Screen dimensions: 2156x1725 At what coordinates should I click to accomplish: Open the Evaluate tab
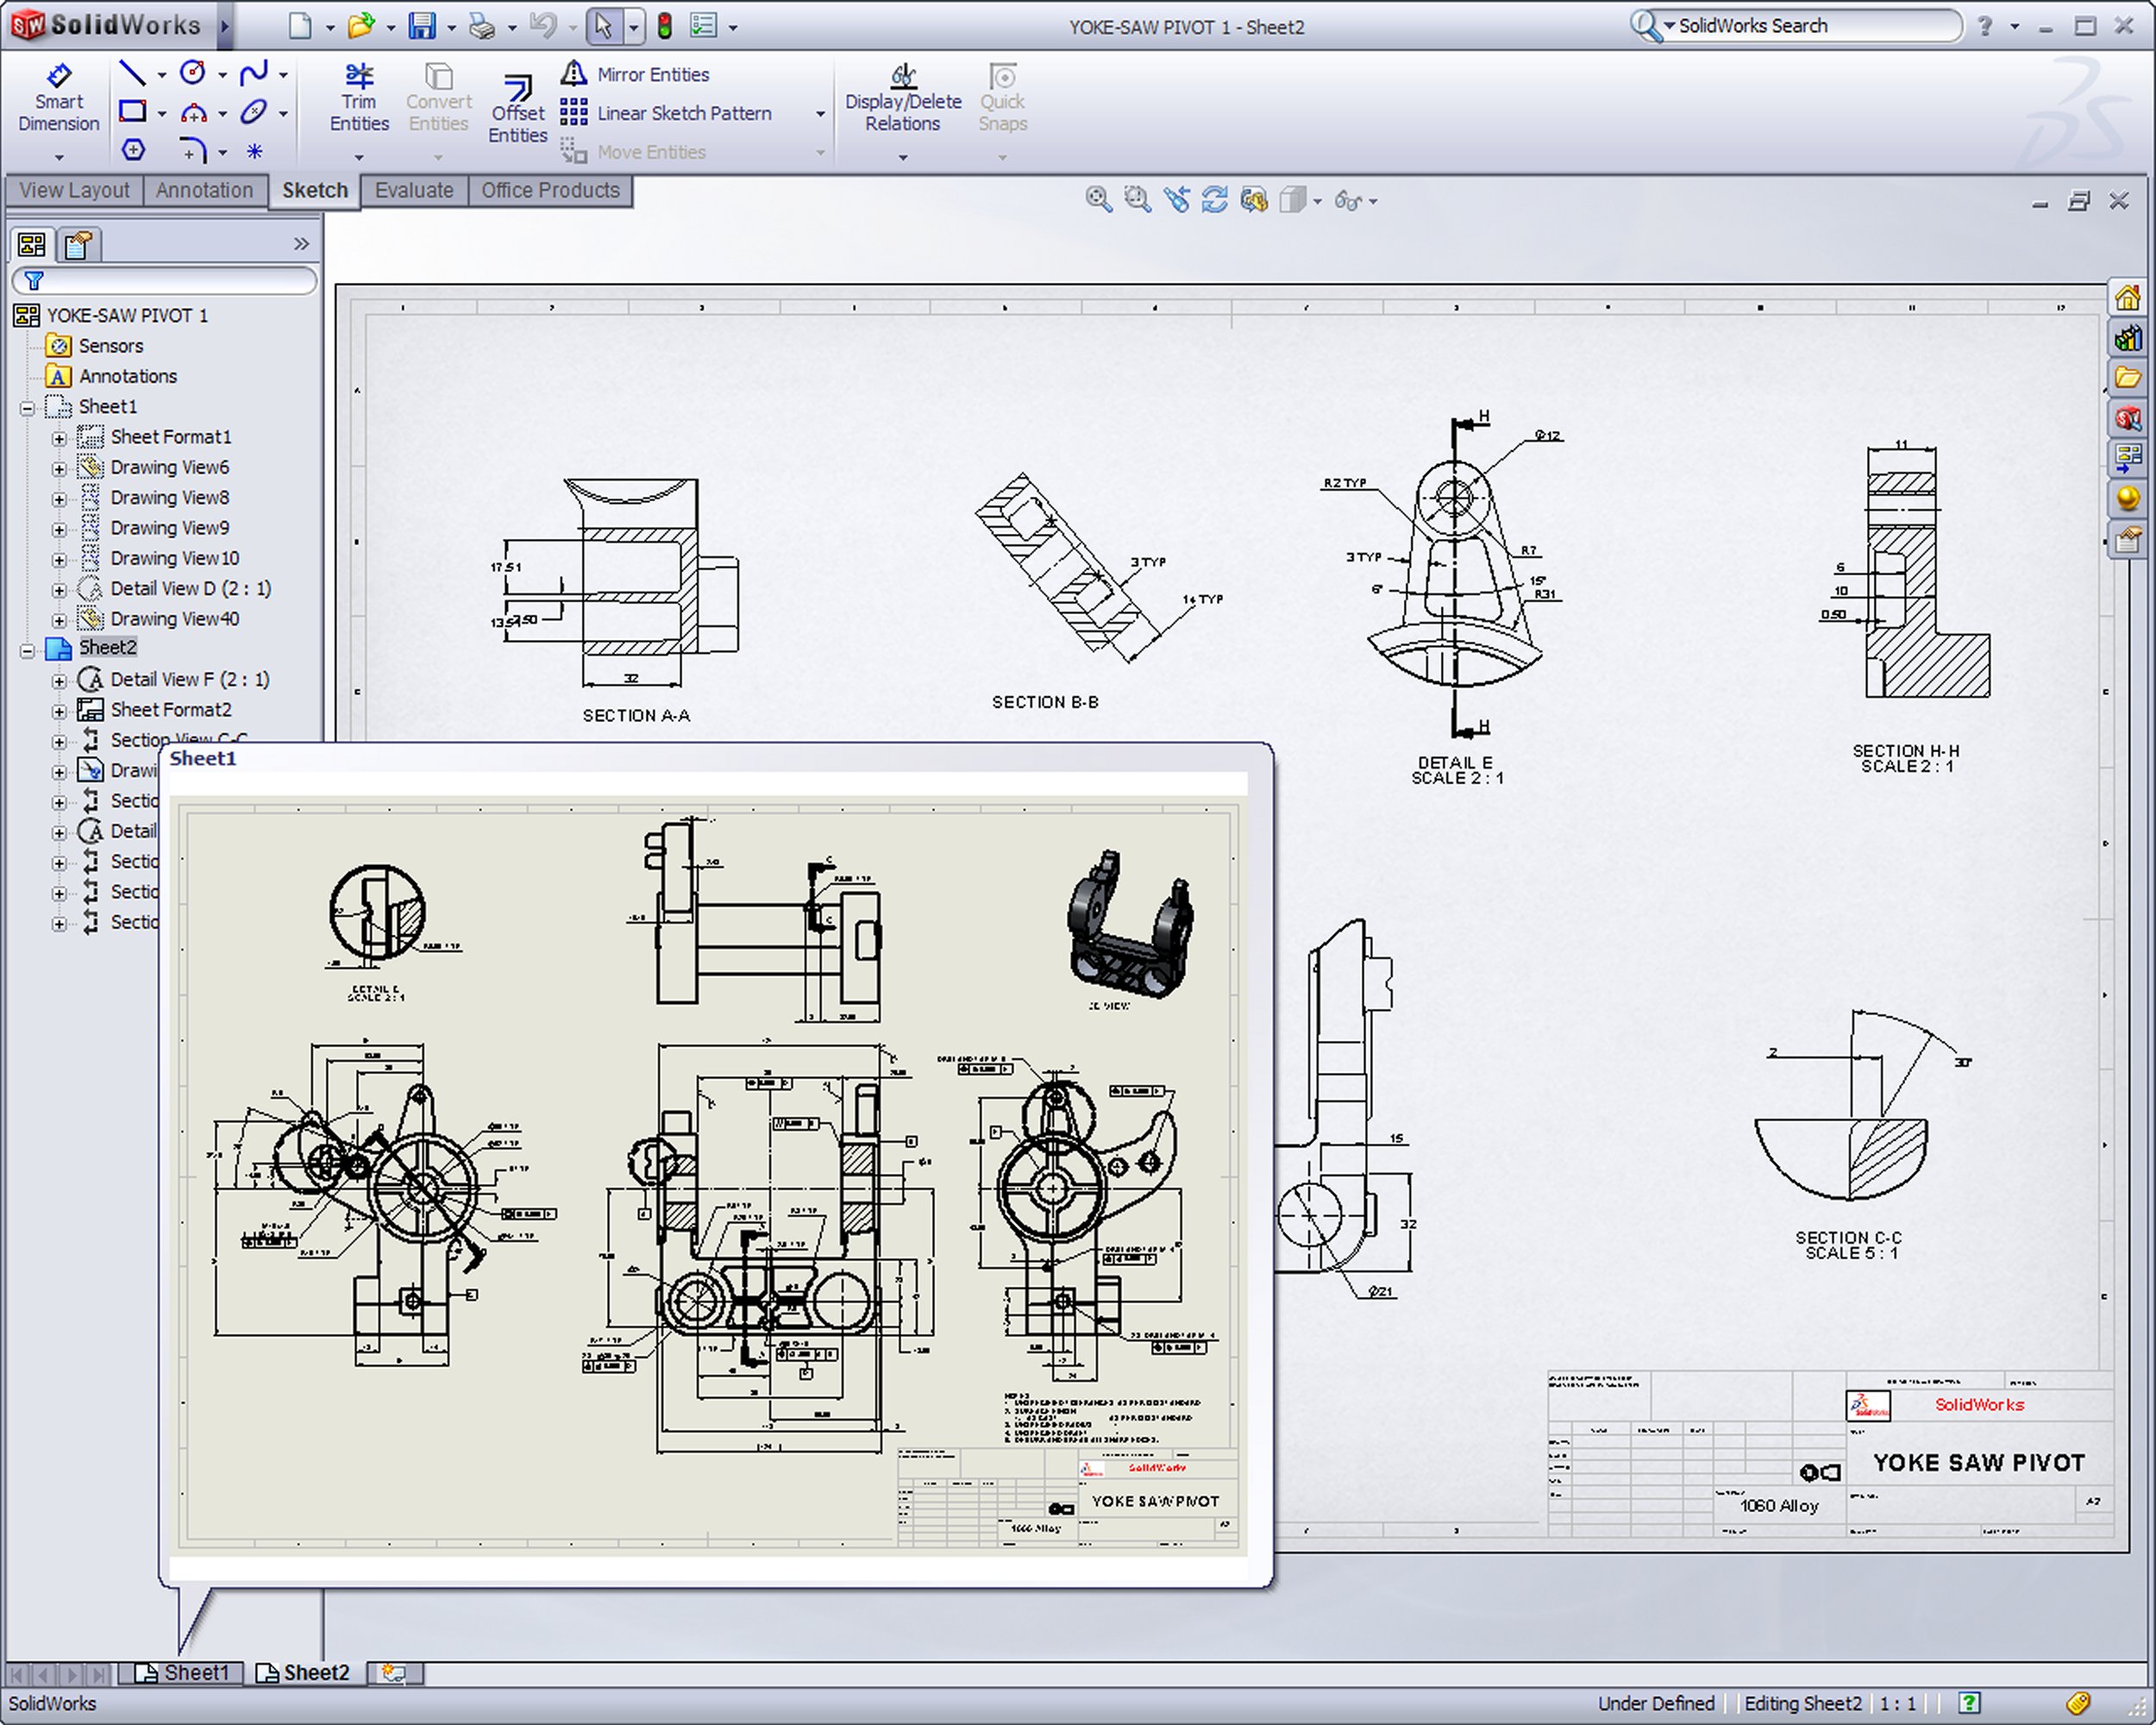pyautogui.click(x=413, y=190)
